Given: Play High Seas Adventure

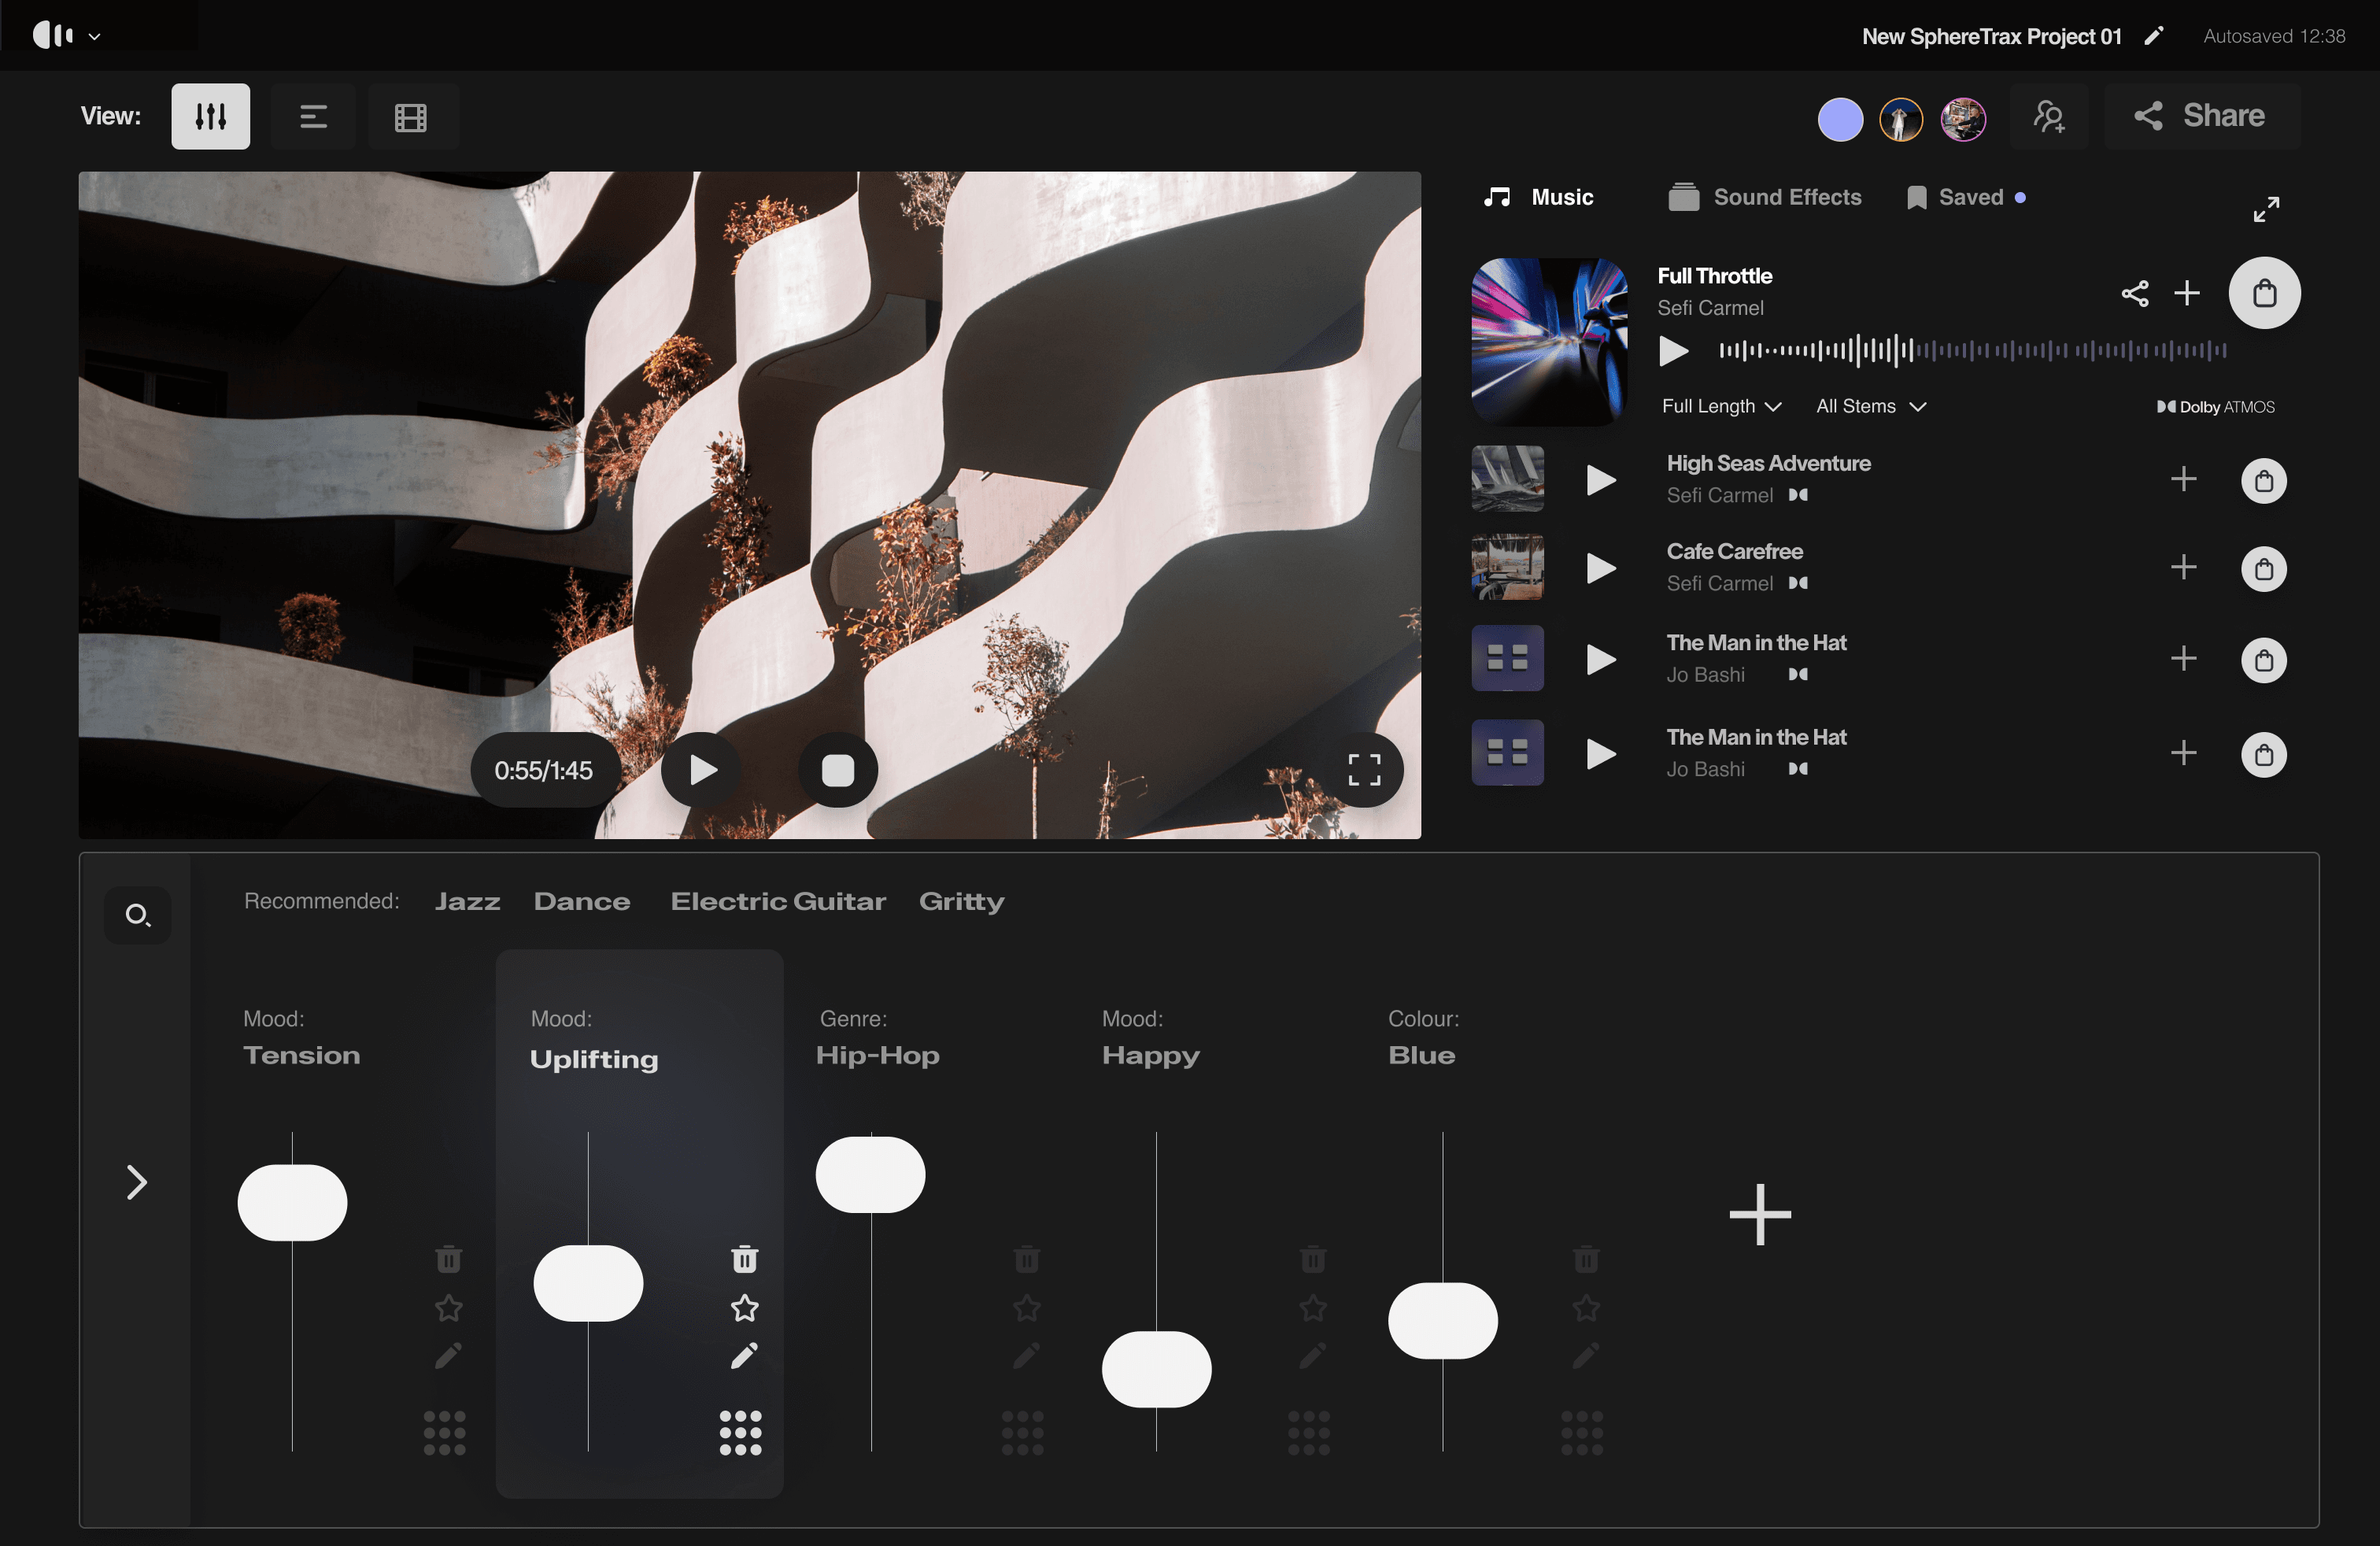Looking at the screenshot, I should point(1601,480).
